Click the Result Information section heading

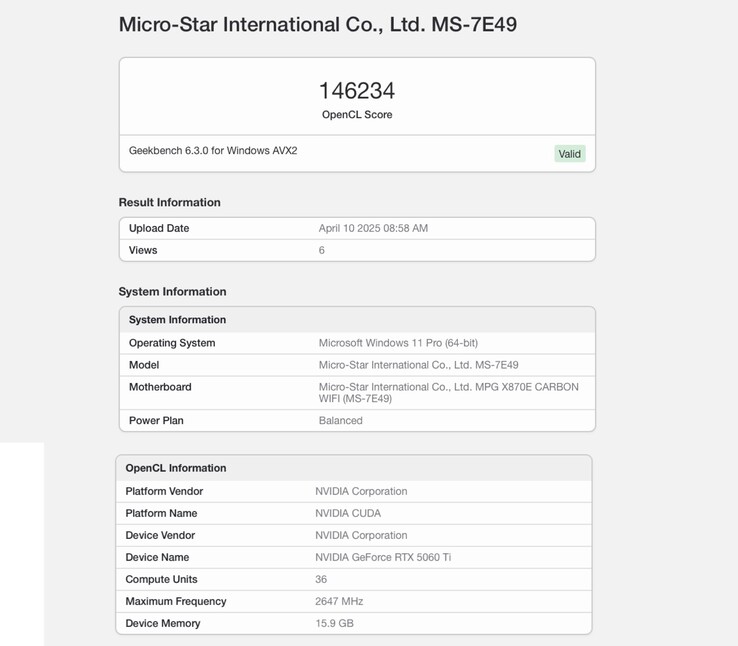tap(169, 202)
